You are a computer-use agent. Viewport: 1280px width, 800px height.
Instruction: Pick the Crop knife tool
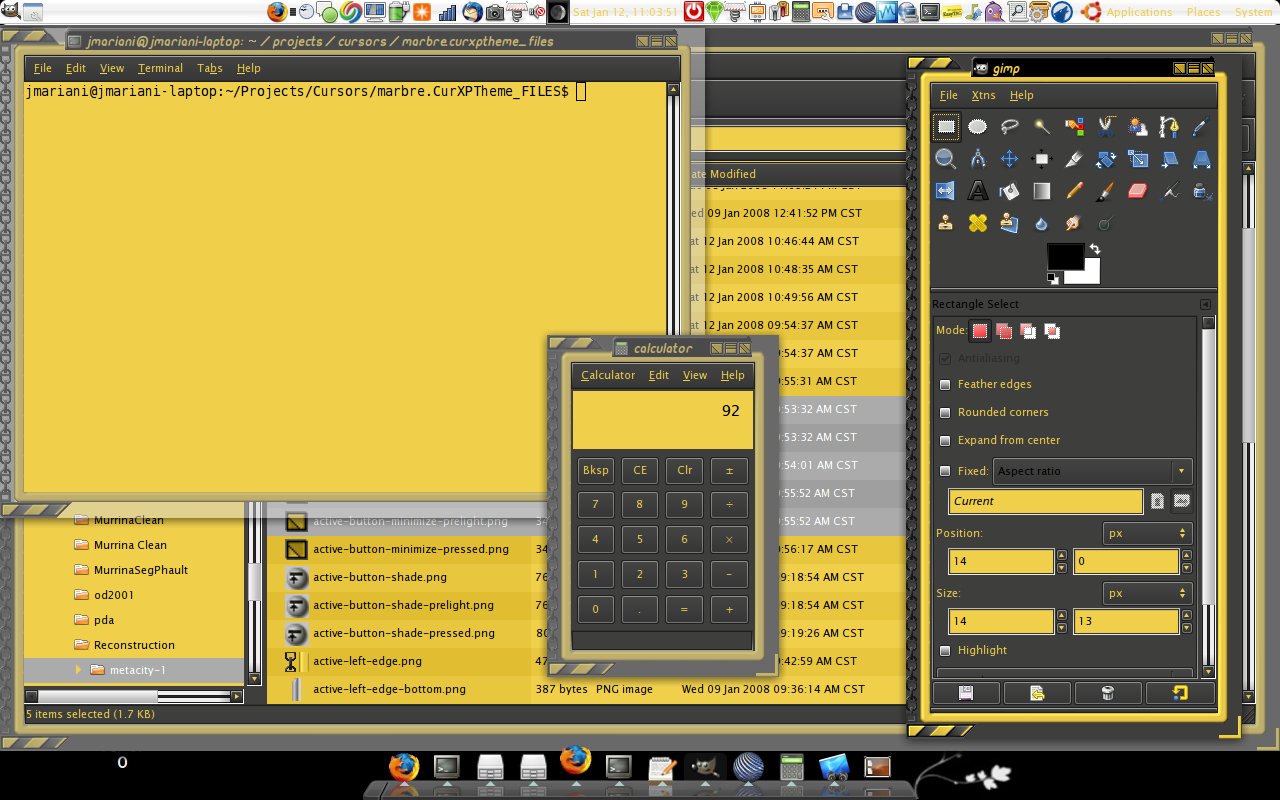tap(1074, 158)
